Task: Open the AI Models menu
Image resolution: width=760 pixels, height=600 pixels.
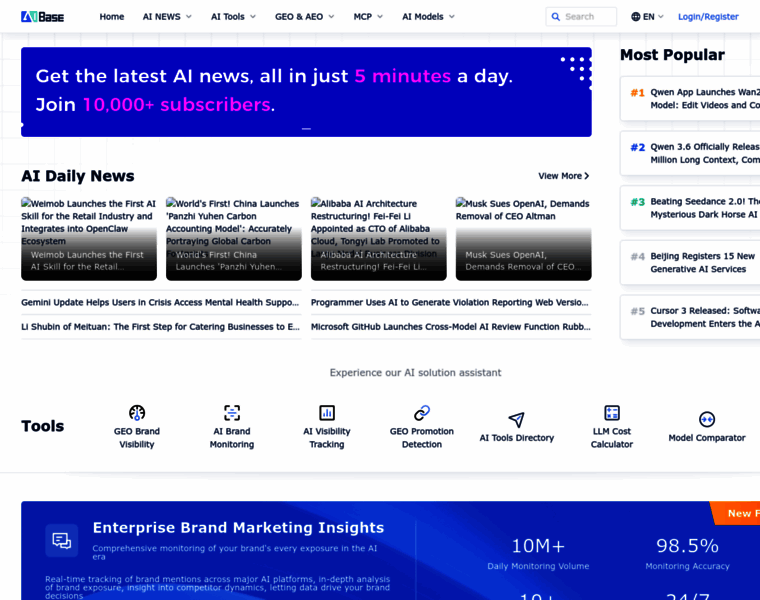Action: (x=428, y=17)
